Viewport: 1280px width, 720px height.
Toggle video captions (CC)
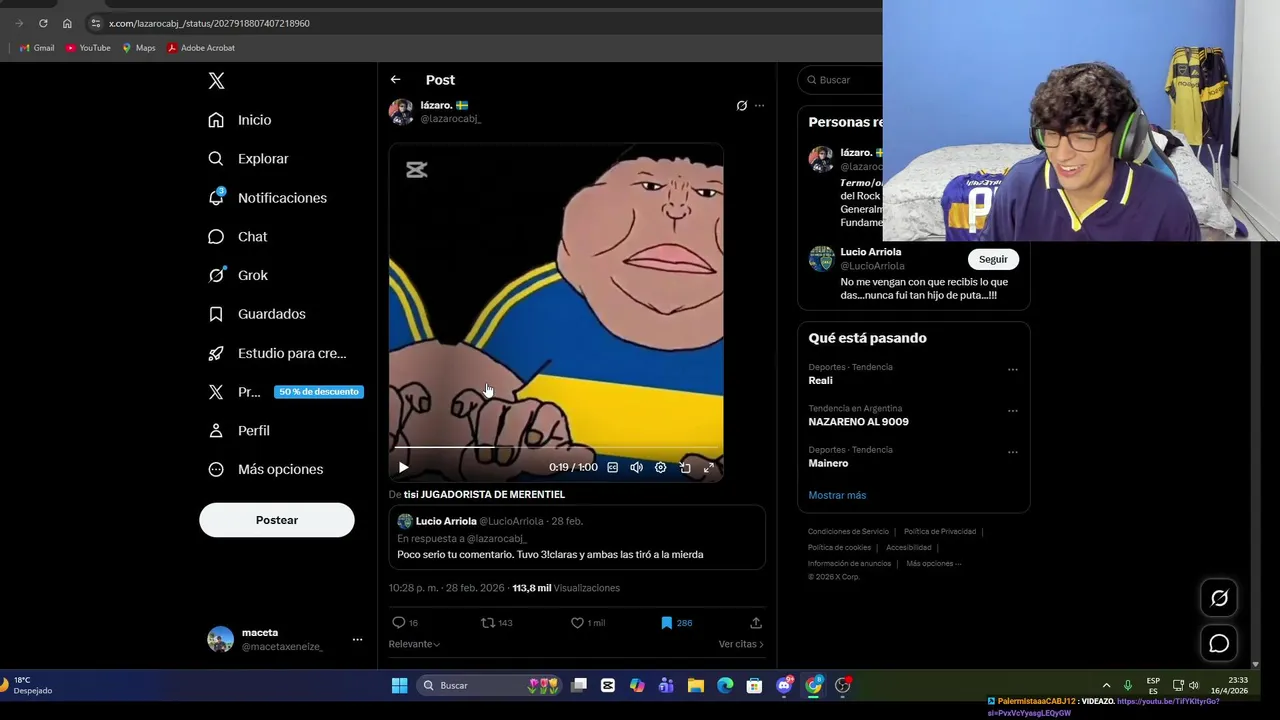click(x=612, y=467)
